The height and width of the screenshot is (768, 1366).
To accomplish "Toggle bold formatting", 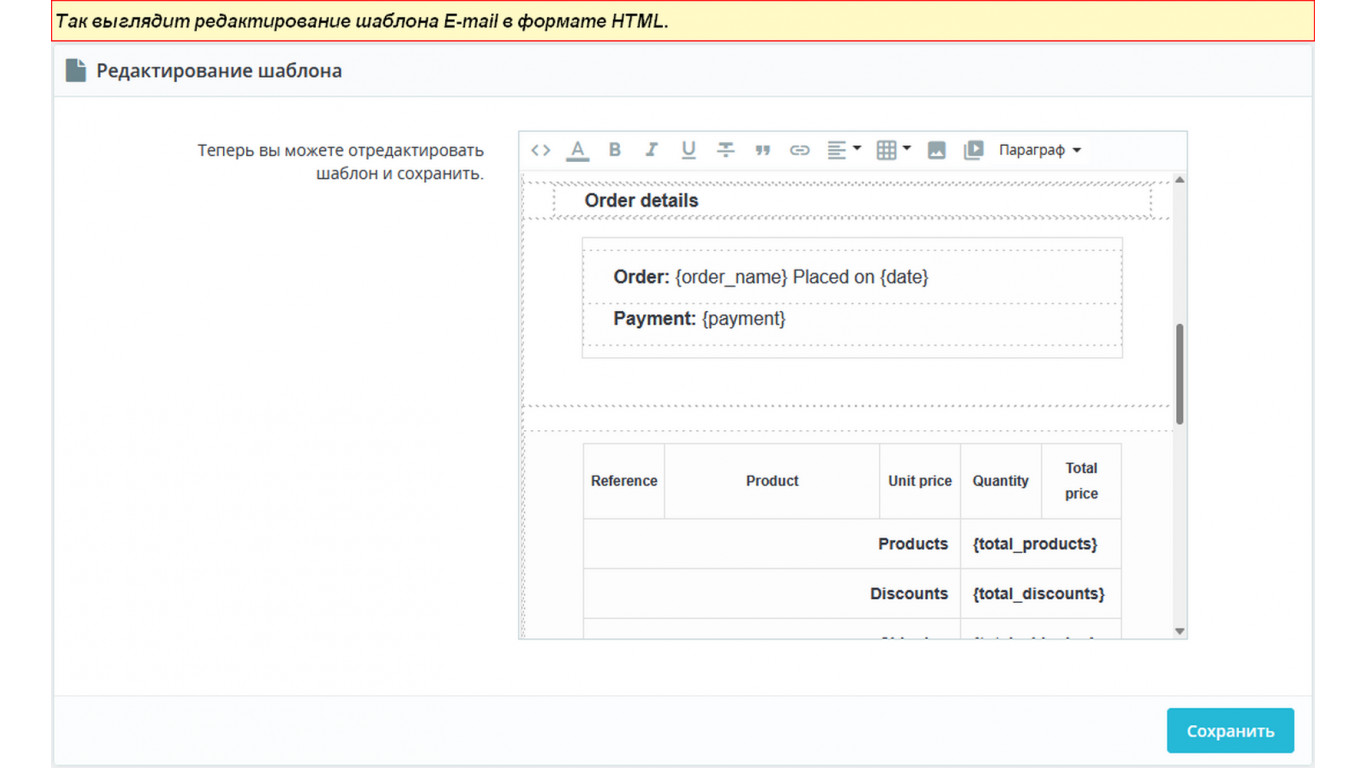I will (x=615, y=150).
